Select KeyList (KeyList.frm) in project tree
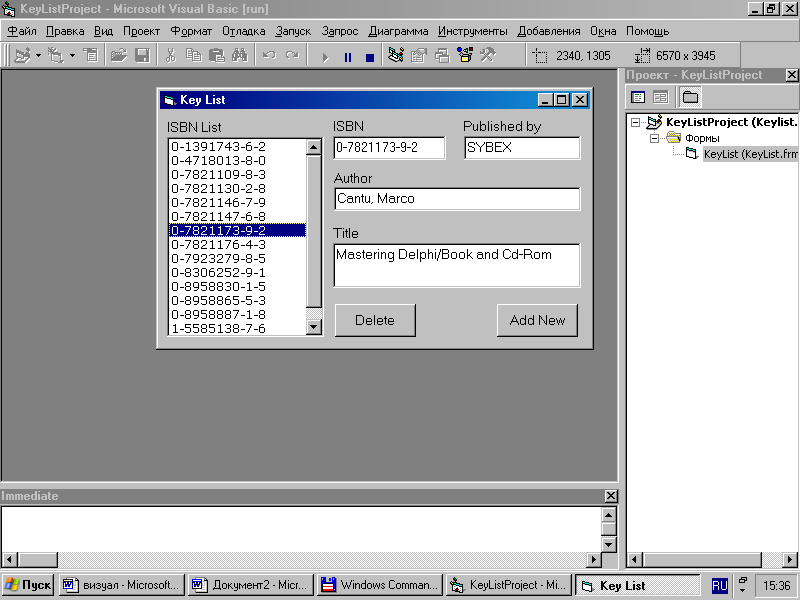This screenshot has width=800, height=600. (x=750, y=154)
